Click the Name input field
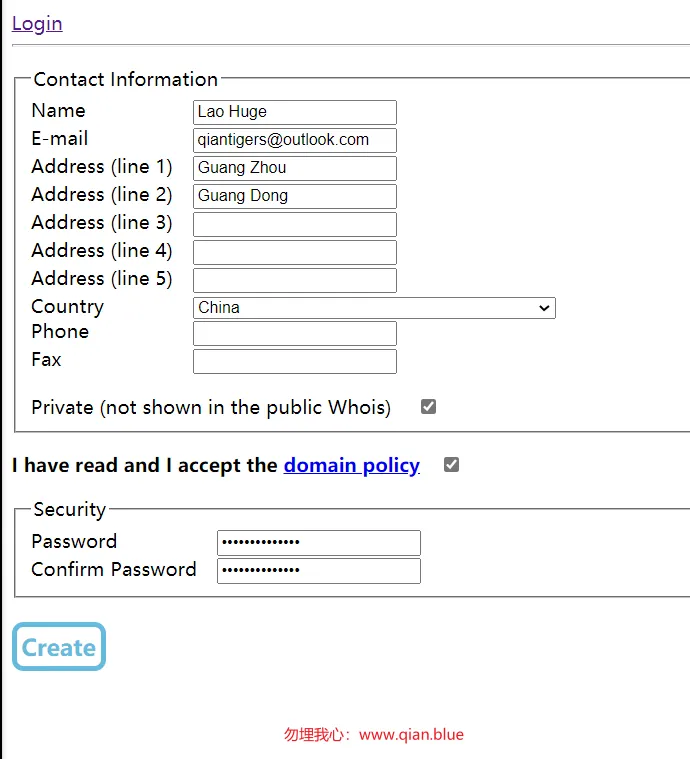This screenshot has width=690, height=759. (x=295, y=112)
